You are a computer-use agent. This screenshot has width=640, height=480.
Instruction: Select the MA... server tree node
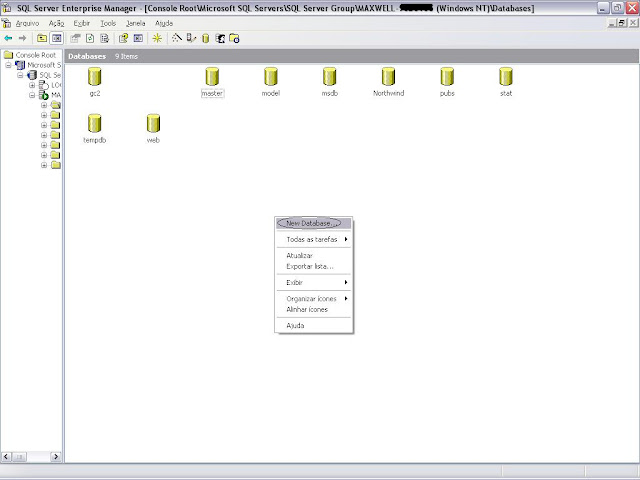point(56,95)
